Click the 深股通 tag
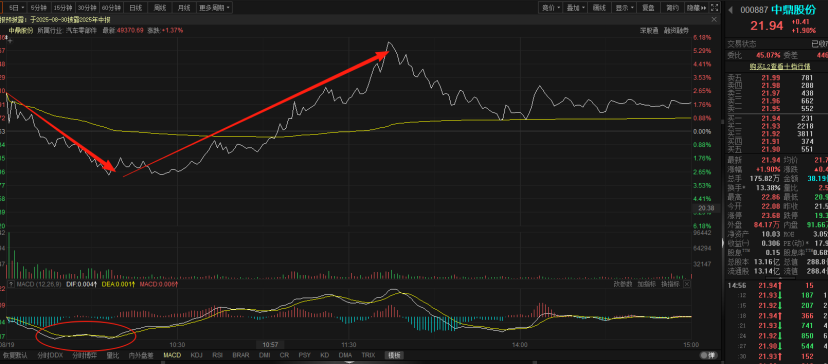The image size is (828, 364). coord(648,31)
